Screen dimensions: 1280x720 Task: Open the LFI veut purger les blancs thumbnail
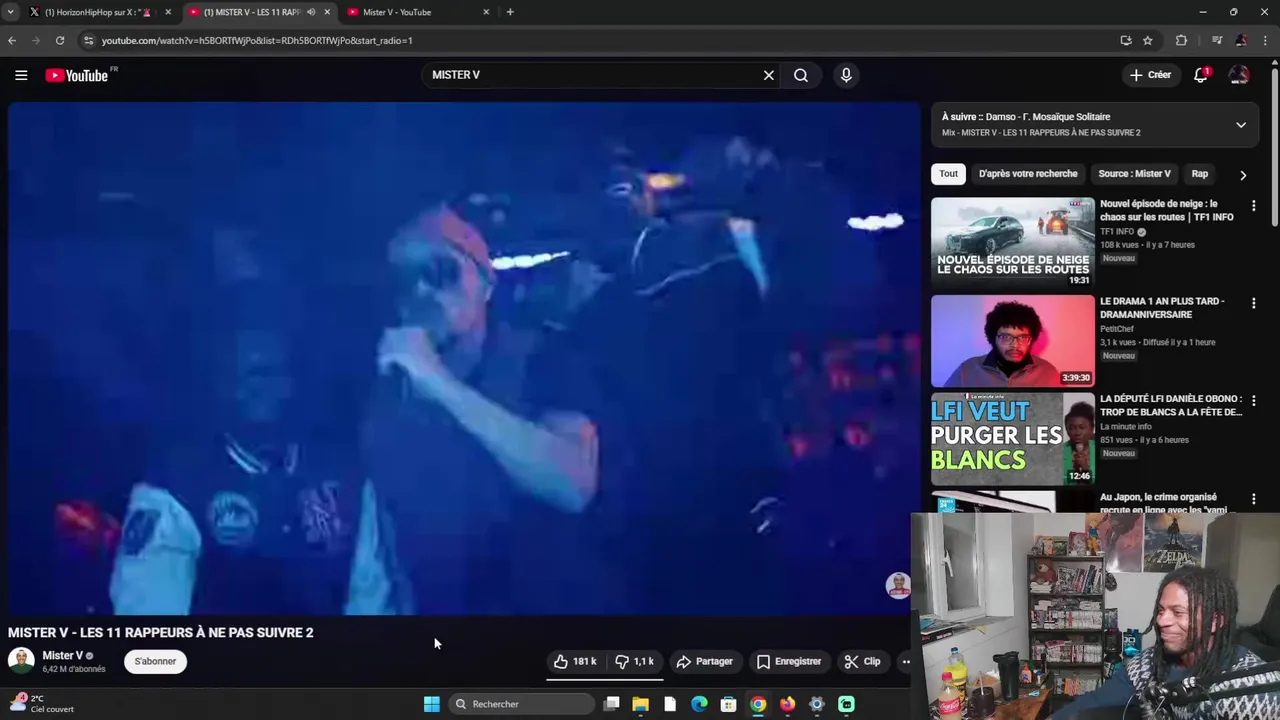1013,439
